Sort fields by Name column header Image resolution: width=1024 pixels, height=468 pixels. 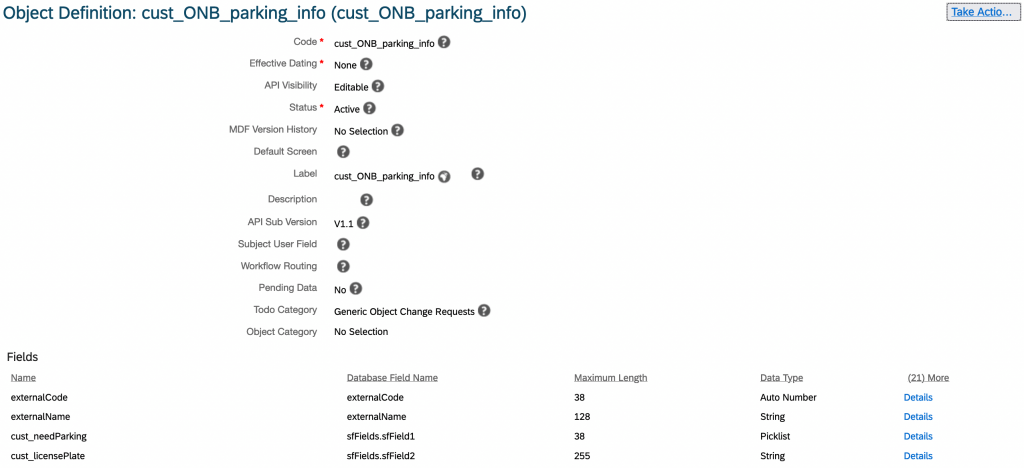pyautogui.click(x=23, y=378)
